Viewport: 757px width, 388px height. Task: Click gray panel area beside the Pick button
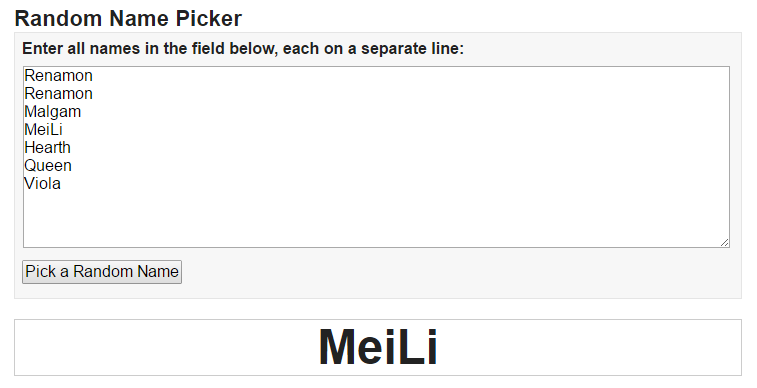click(461, 272)
